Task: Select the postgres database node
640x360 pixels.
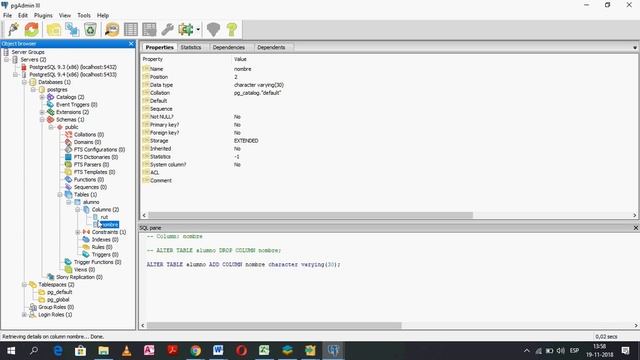Action: (x=57, y=89)
